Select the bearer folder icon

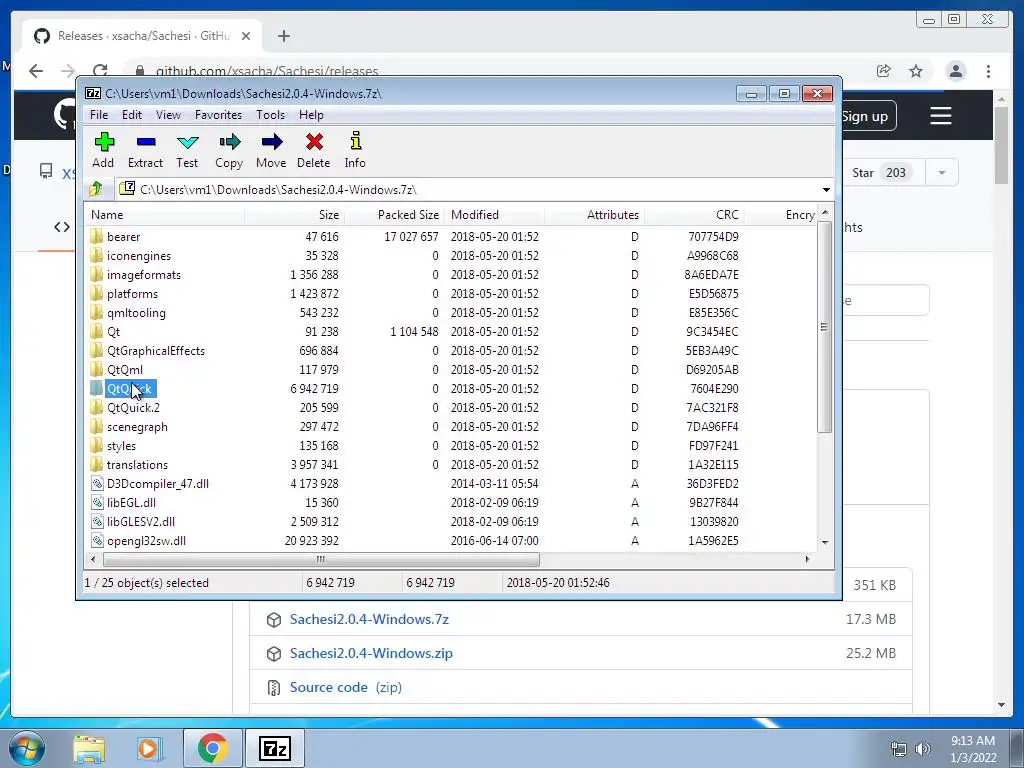[97, 236]
